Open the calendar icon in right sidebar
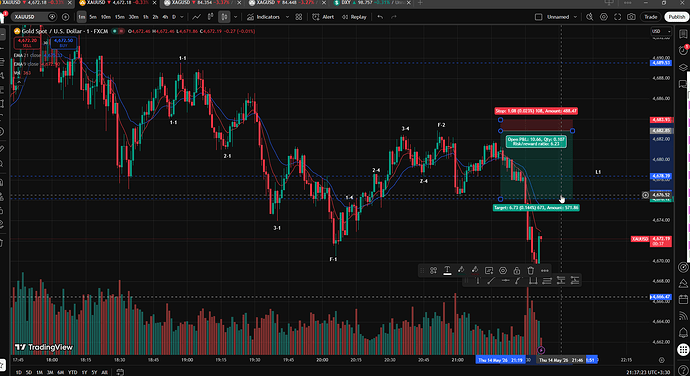 coord(683,299)
